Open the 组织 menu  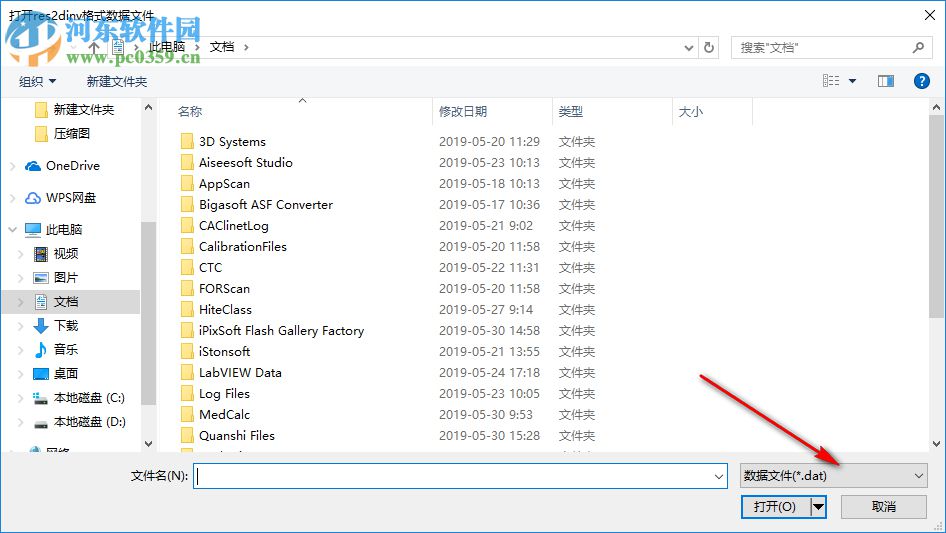[x=37, y=81]
